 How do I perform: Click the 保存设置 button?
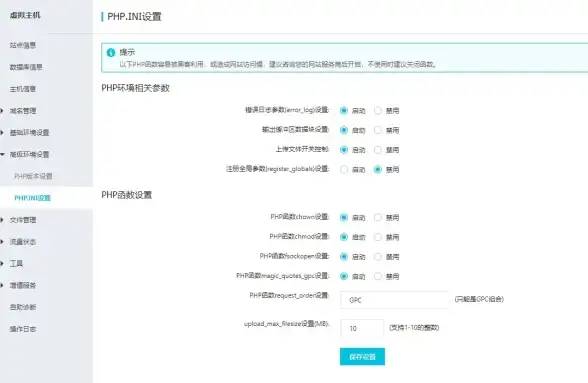point(362,357)
